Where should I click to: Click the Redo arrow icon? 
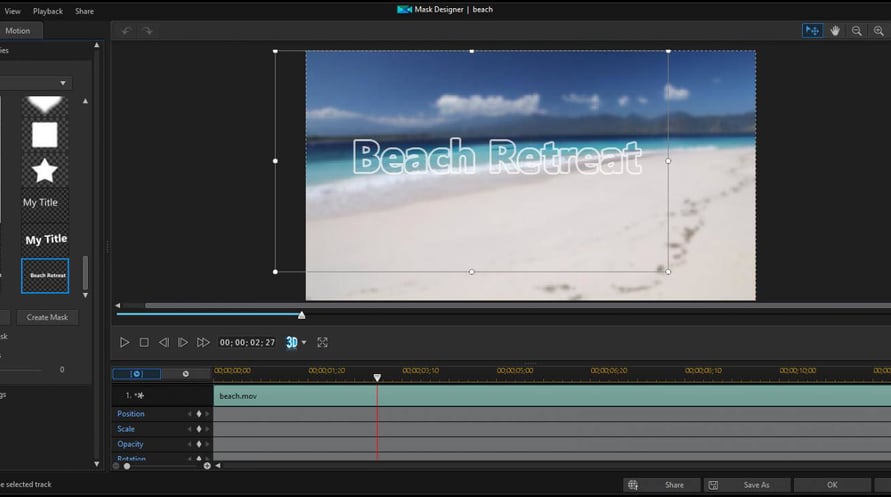coord(148,31)
